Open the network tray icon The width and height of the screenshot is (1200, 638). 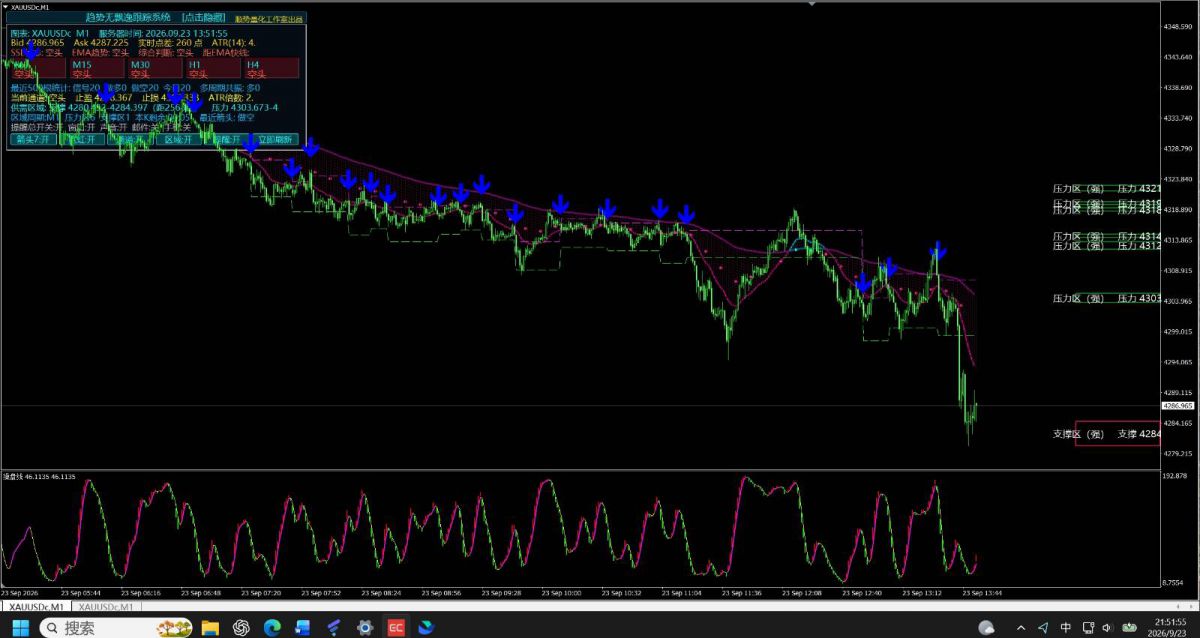click(x=1088, y=628)
